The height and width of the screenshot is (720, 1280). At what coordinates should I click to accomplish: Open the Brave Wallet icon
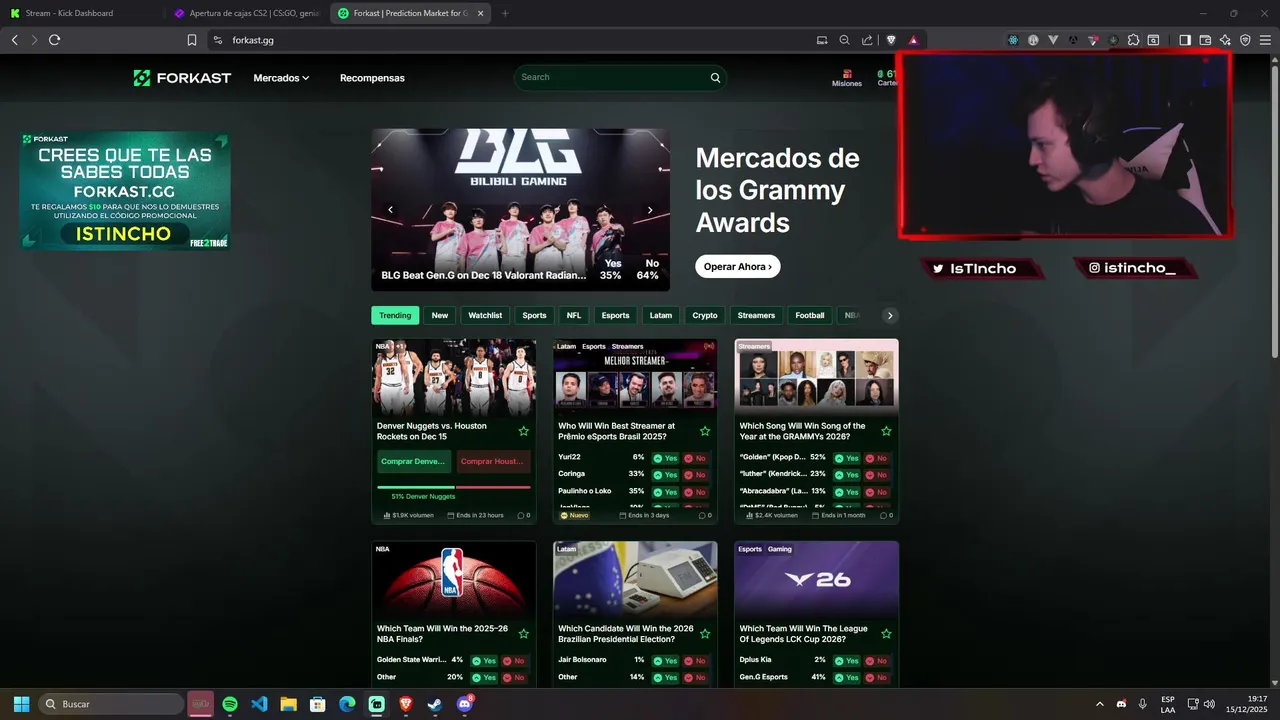1205,40
